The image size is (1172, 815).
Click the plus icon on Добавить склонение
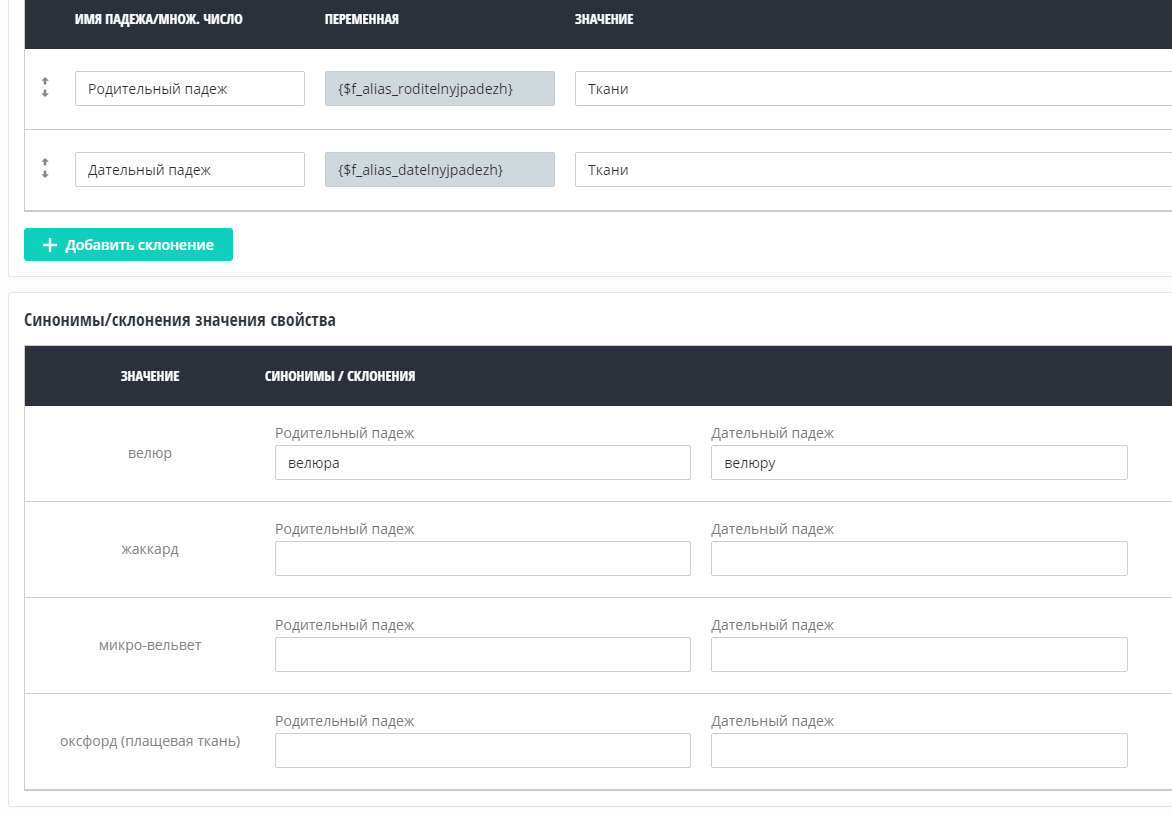click(50, 245)
